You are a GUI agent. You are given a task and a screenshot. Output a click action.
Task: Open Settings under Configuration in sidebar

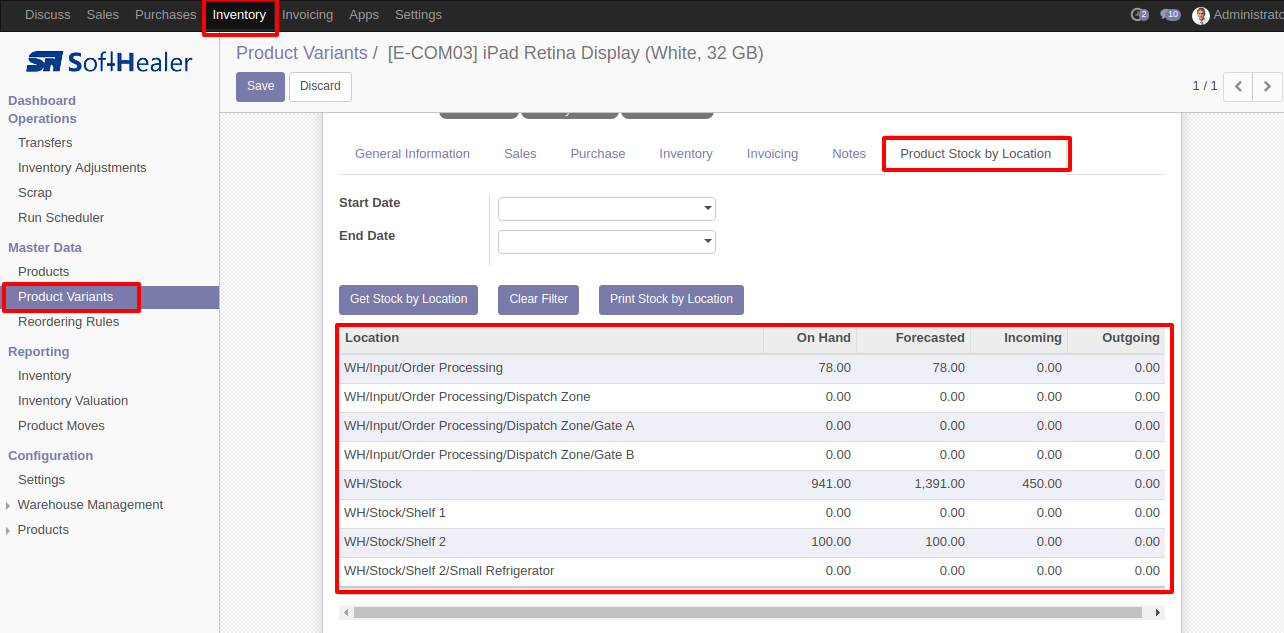click(41, 480)
